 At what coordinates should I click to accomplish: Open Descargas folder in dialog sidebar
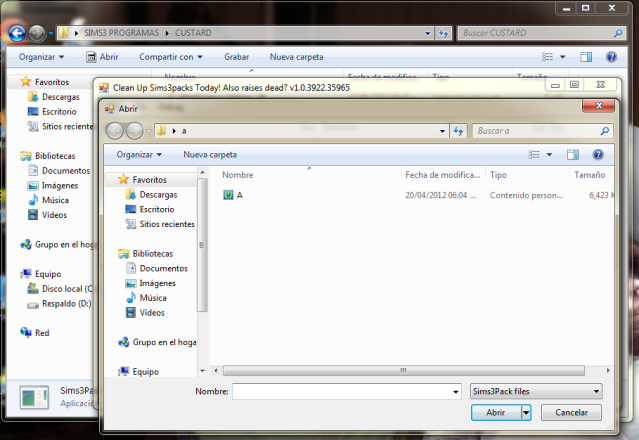158,194
